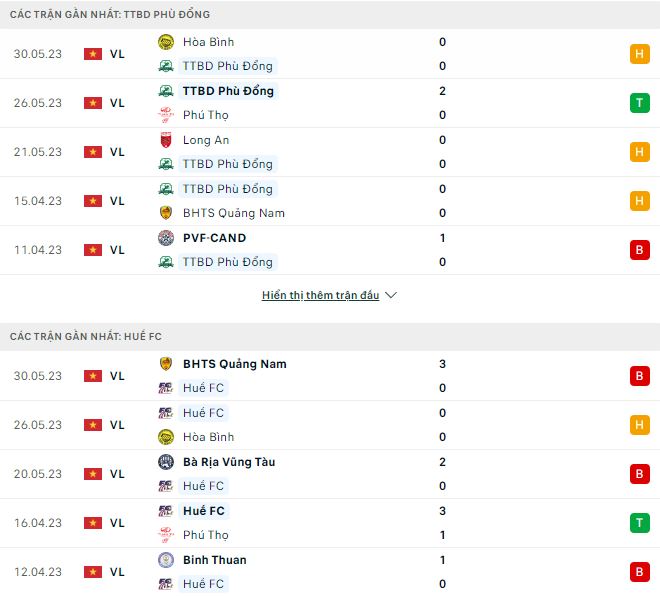Click the BHTS Quảng Nam logo in Huế FC section
660x596 pixels.
click(x=166, y=364)
